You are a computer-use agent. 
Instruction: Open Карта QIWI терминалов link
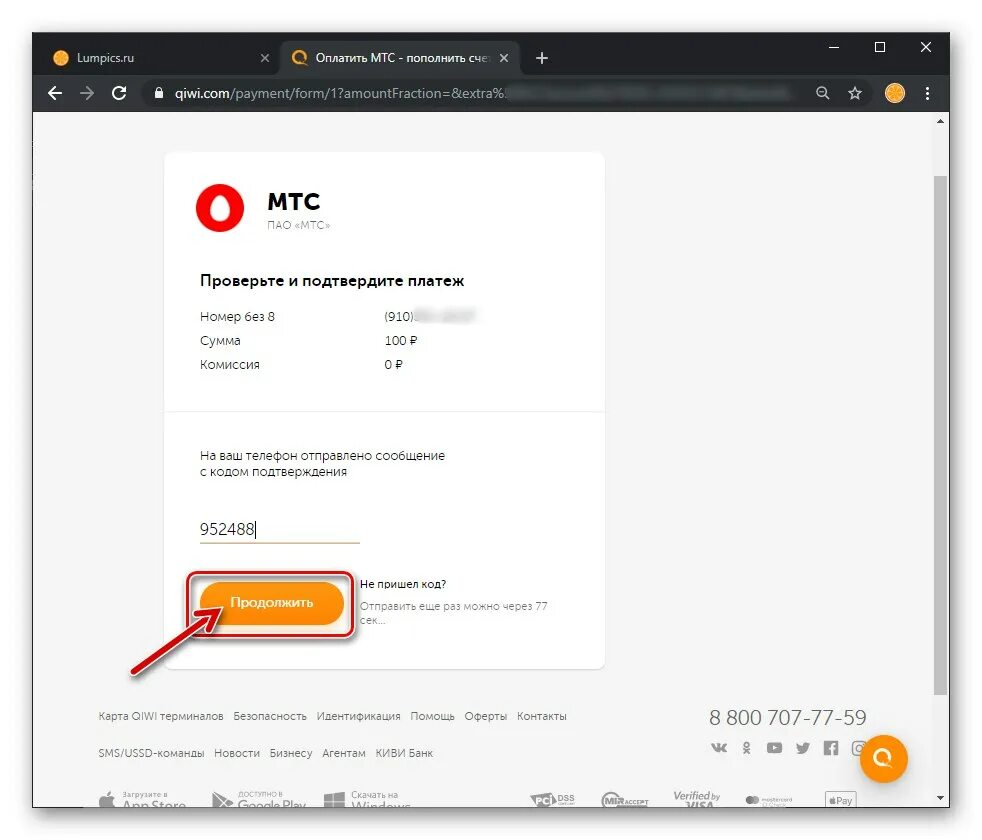(x=161, y=716)
